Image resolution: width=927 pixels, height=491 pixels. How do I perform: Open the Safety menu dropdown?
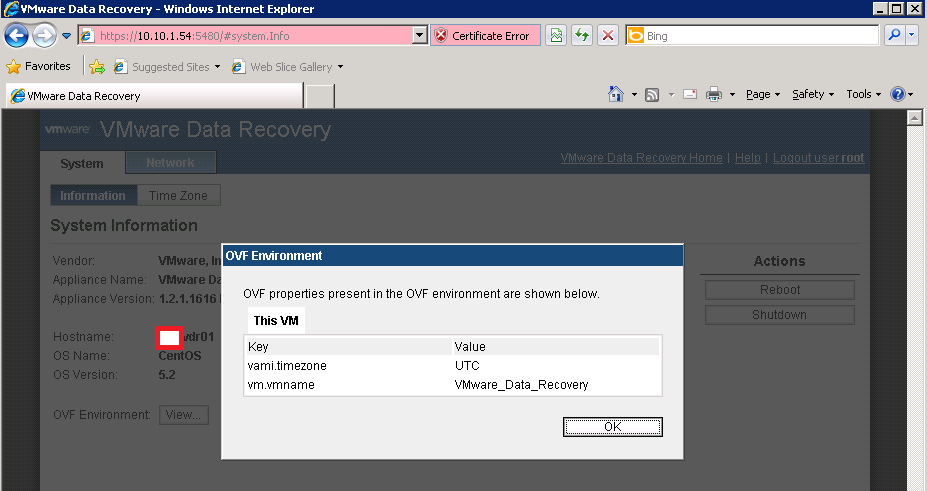[813, 94]
